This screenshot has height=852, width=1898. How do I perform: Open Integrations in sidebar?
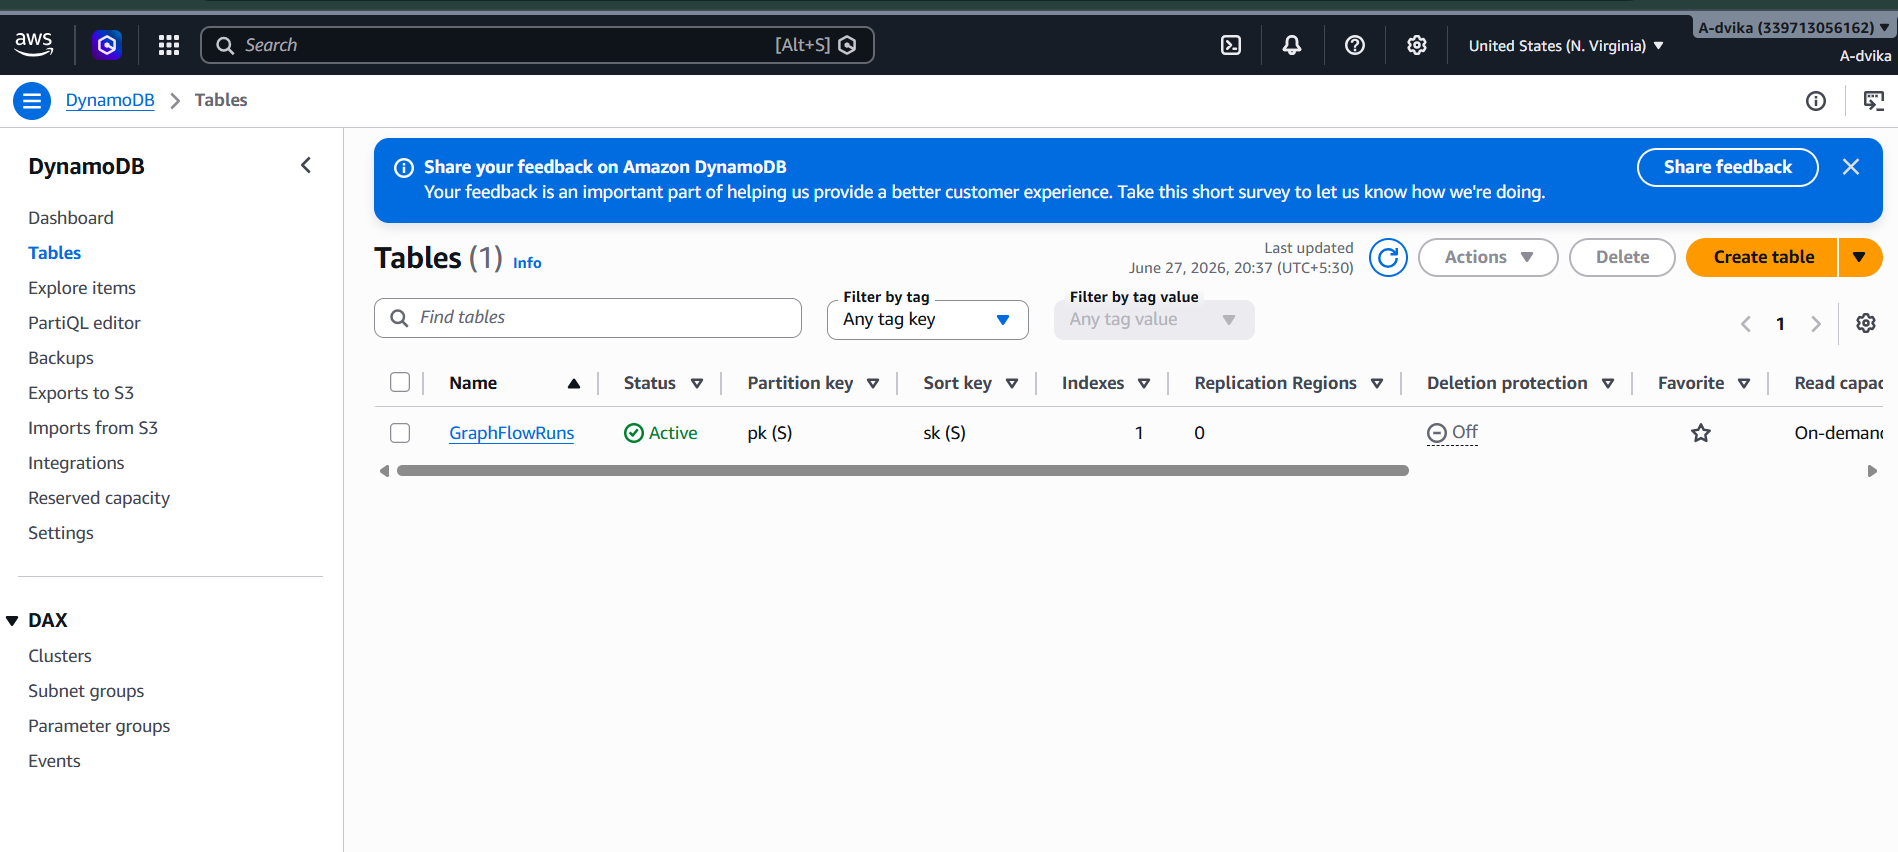76,463
